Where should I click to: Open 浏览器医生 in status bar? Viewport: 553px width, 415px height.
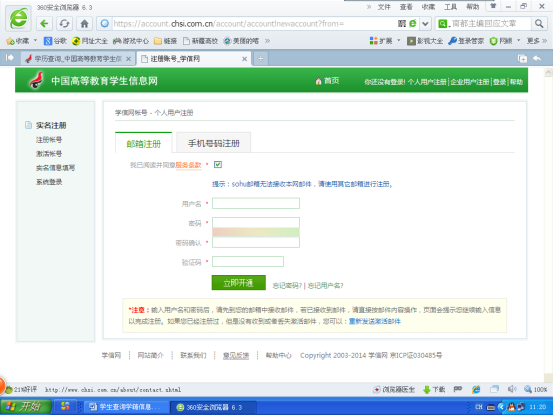[x=394, y=389]
